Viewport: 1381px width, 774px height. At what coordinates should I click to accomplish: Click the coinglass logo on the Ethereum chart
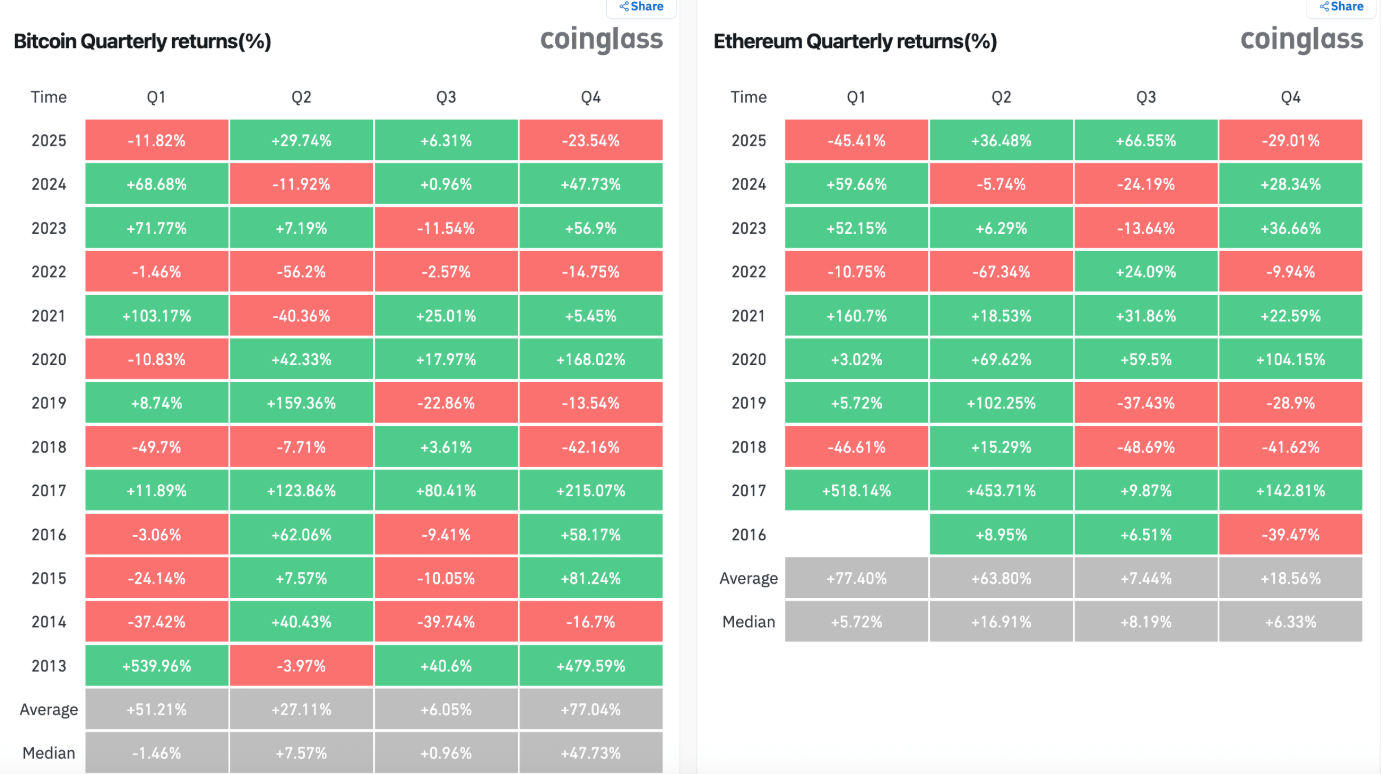tap(1301, 40)
